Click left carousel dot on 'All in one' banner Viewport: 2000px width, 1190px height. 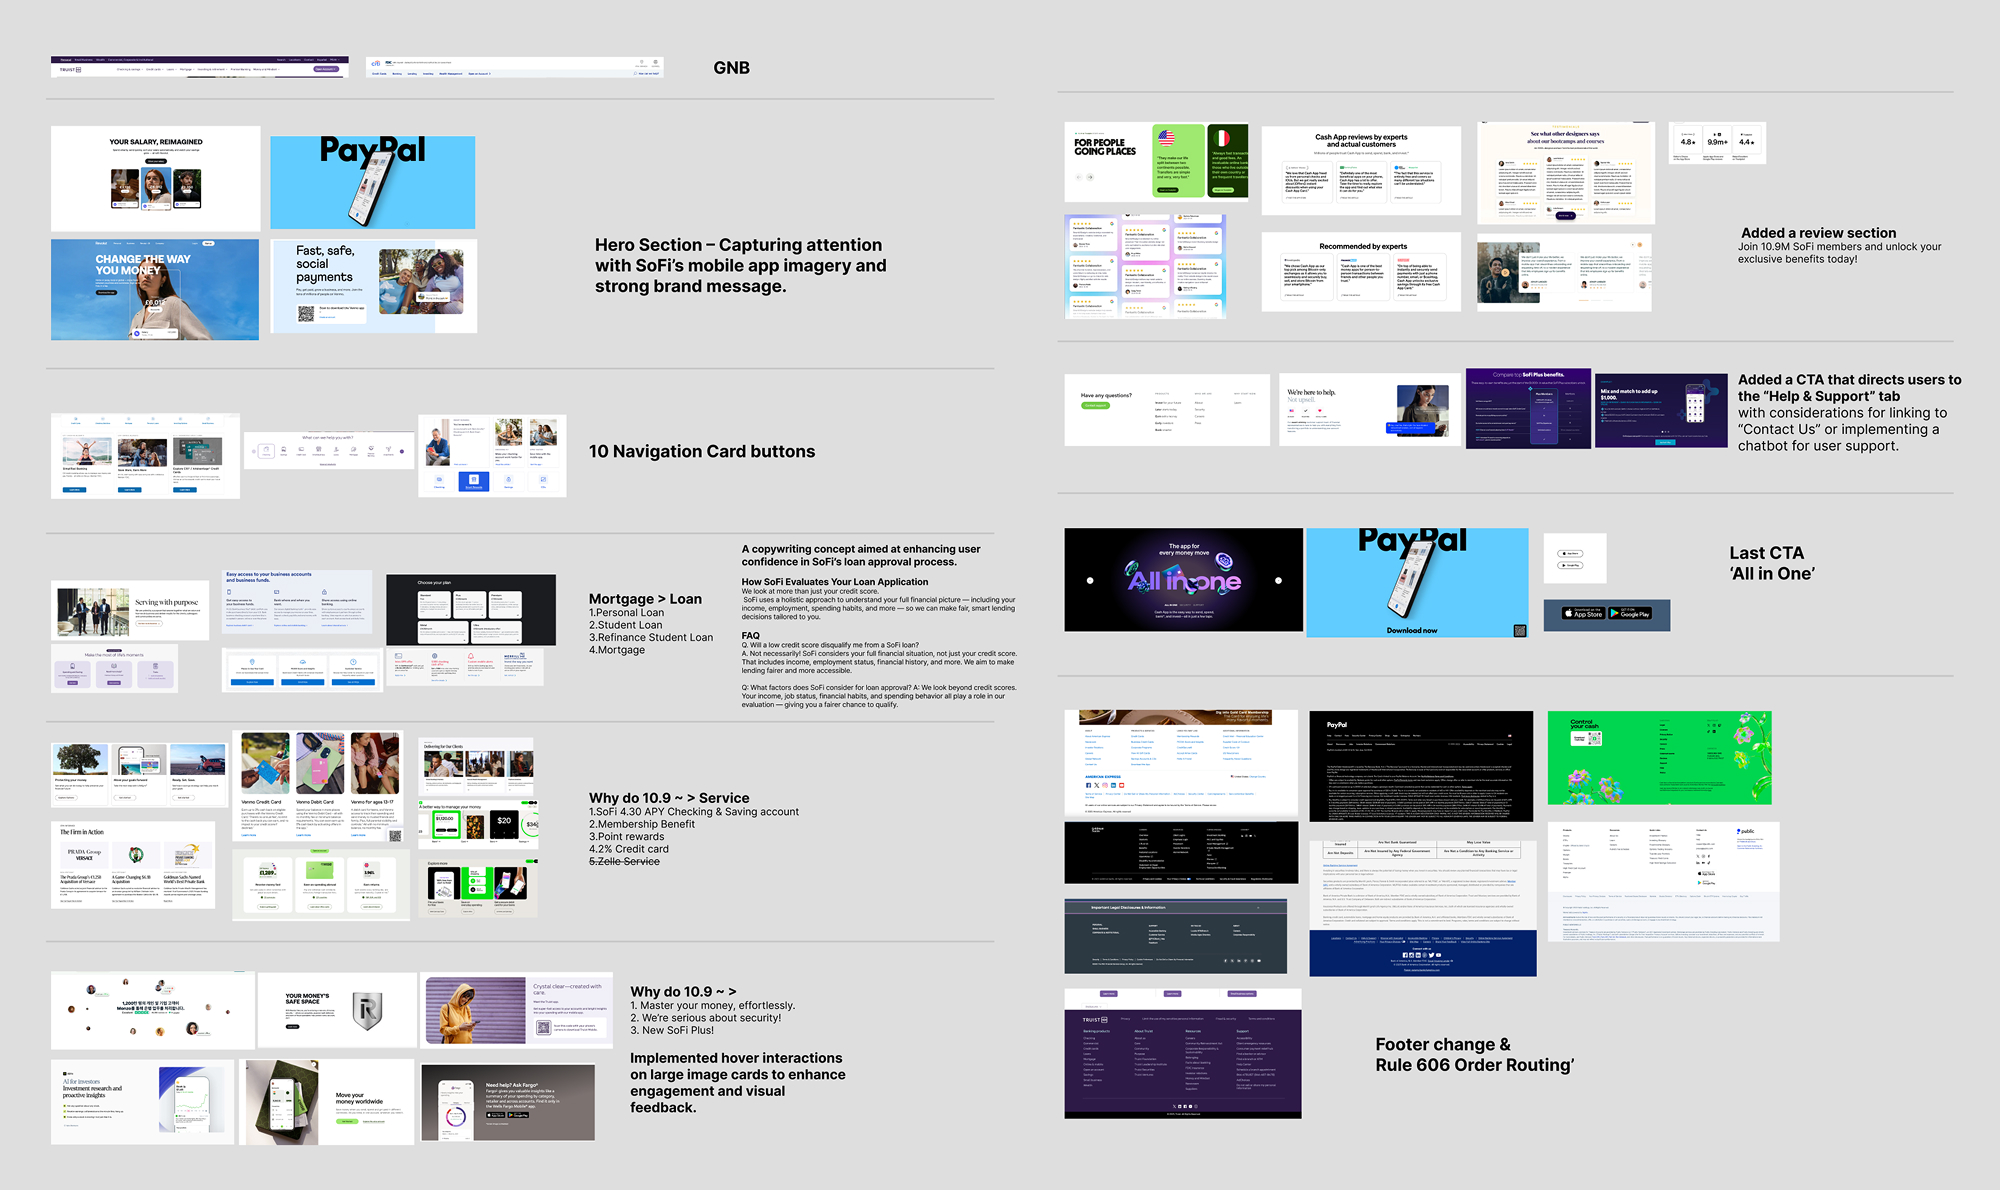click(x=1090, y=580)
